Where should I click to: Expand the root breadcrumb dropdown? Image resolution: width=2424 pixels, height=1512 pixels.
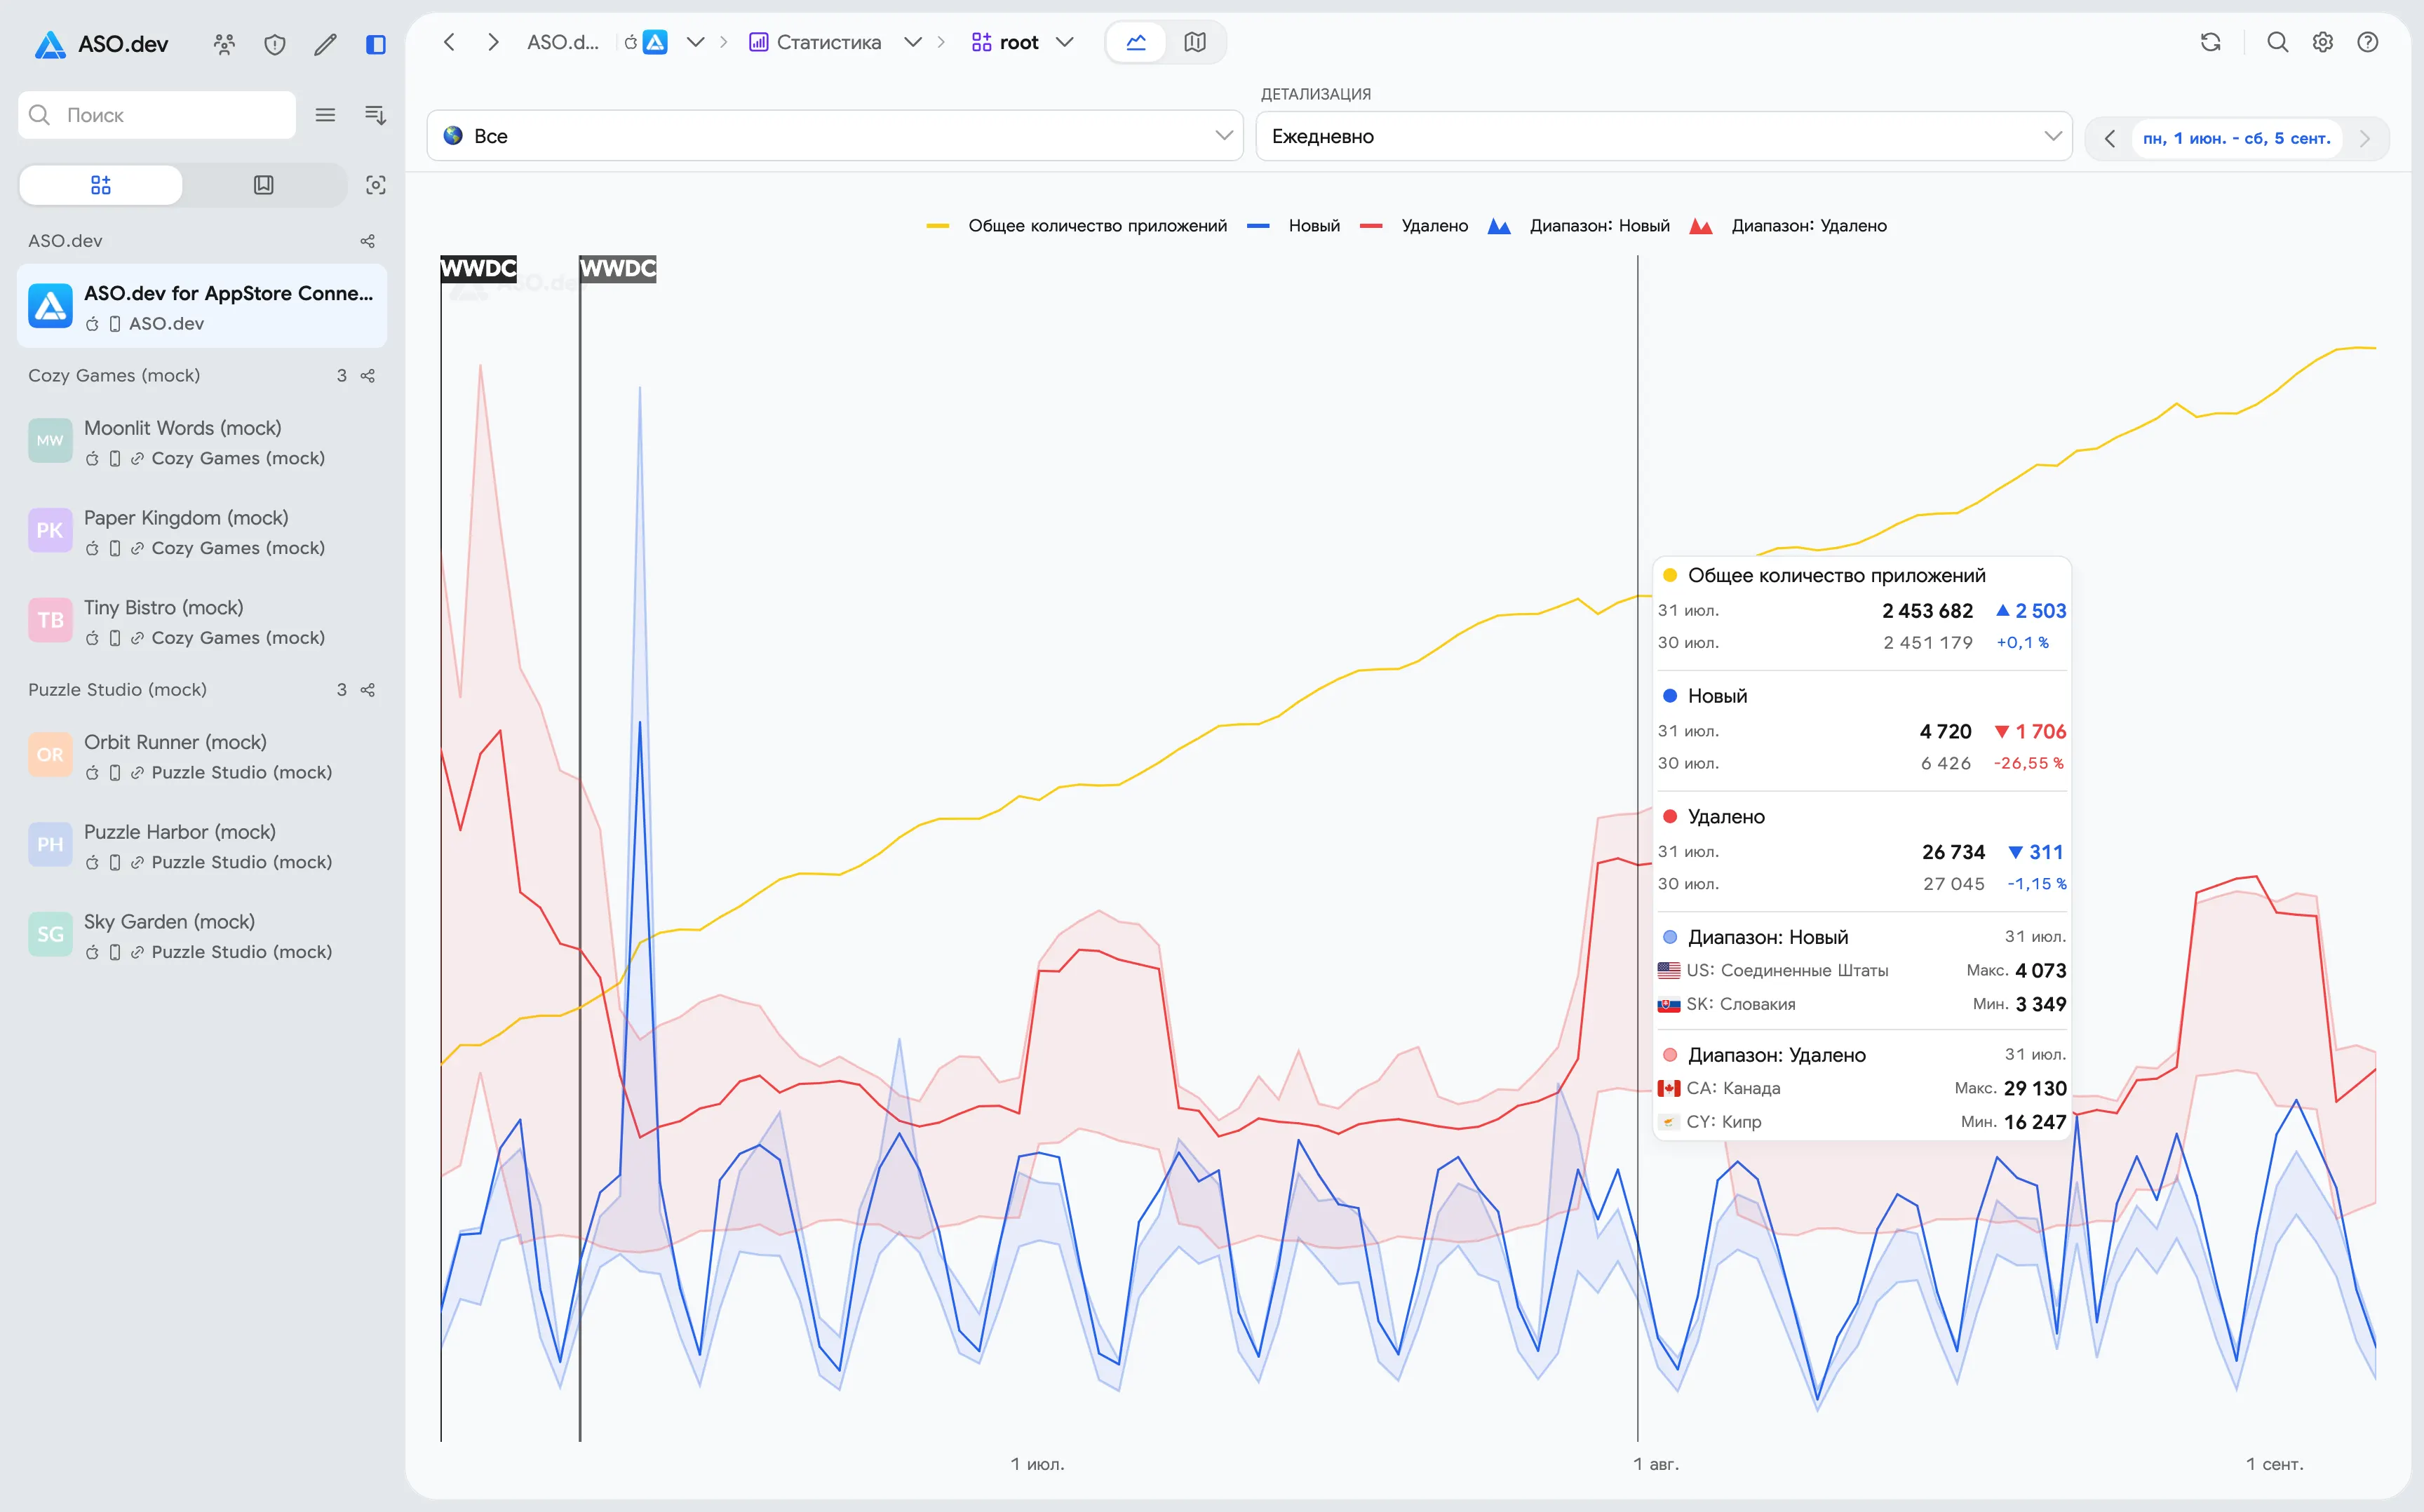(x=1065, y=42)
